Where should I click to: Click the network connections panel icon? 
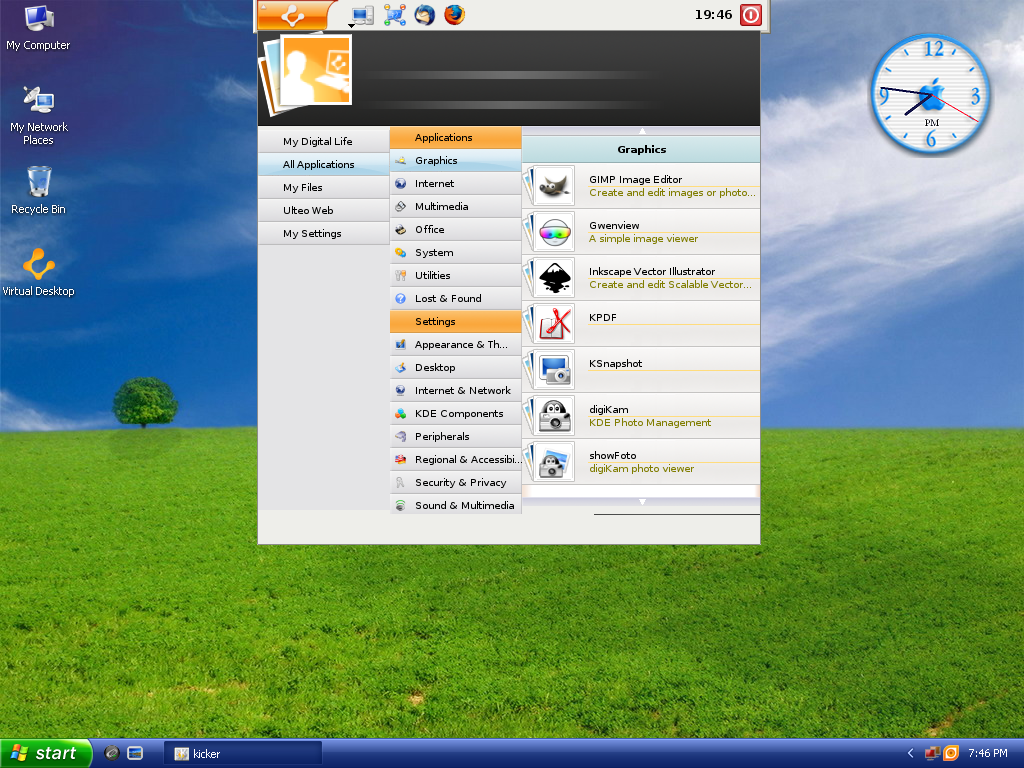coord(394,15)
